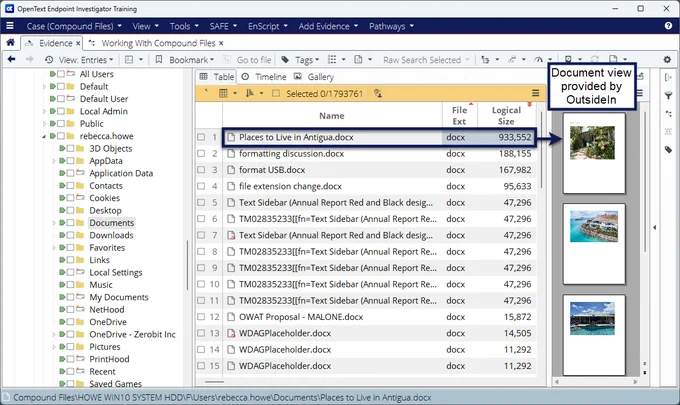Click the help question mark icon
Viewport: 680px width, 405px height.
(x=668, y=26)
